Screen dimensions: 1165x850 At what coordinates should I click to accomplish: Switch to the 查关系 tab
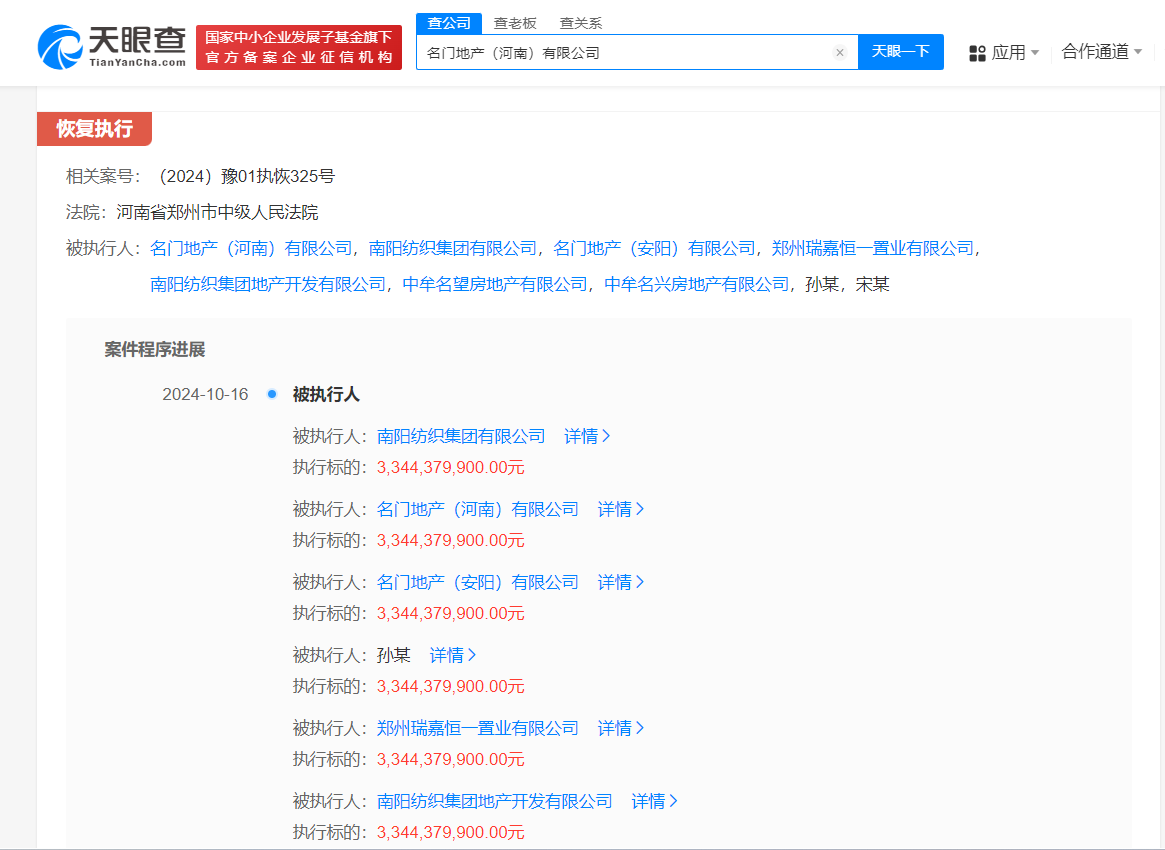coord(580,23)
